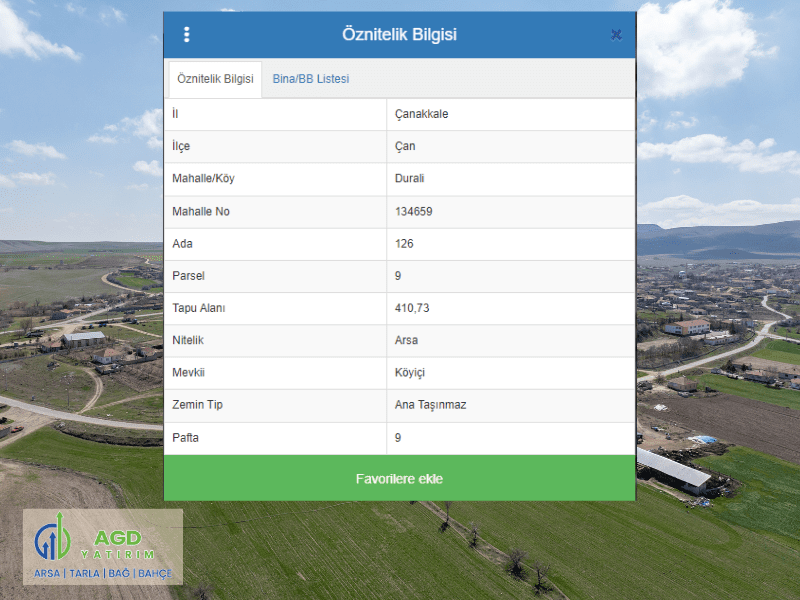Open the three-dot options menu

[x=186, y=35]
